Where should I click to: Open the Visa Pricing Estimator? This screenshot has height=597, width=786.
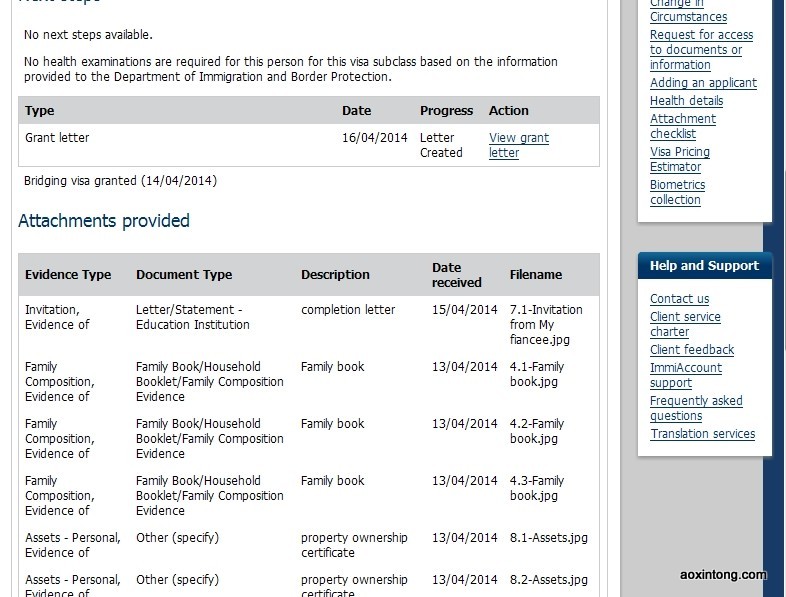click(x=679, y=159)
